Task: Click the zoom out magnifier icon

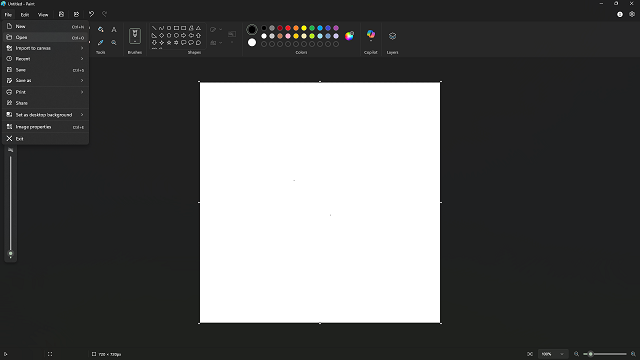Action: coord(576,354)
